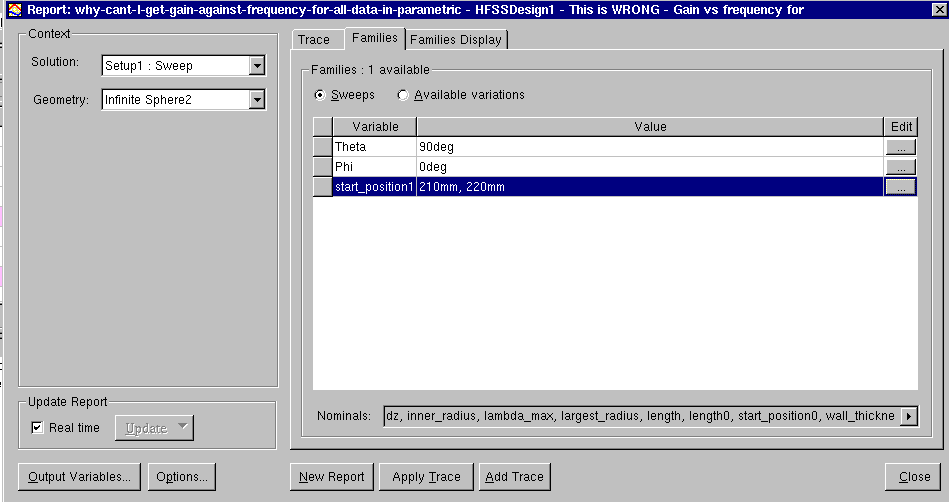949x502 pixels.
Task: Expand the Nominals list arrow button
Action: [x=908, y=416]
